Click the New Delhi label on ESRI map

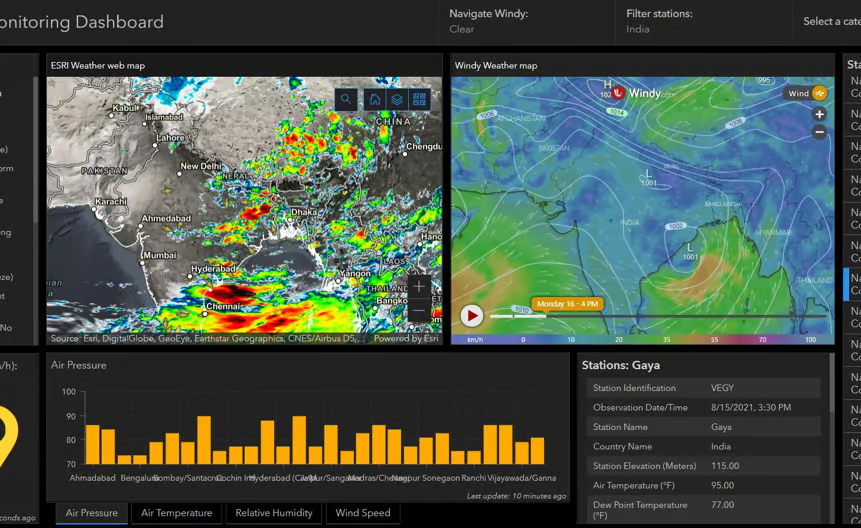coord(201,166)
